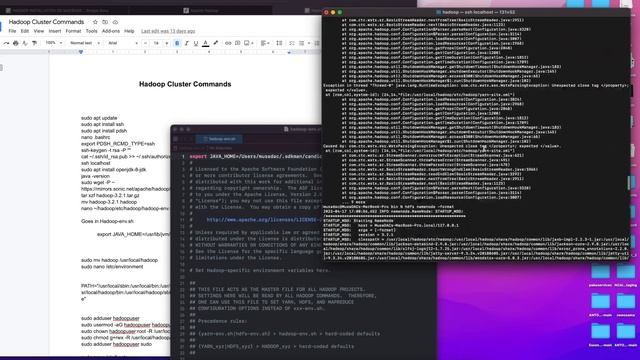Open the Arial font family dropdown
The height and width of the screenshot is (360, 640).
tap(123, 43)
